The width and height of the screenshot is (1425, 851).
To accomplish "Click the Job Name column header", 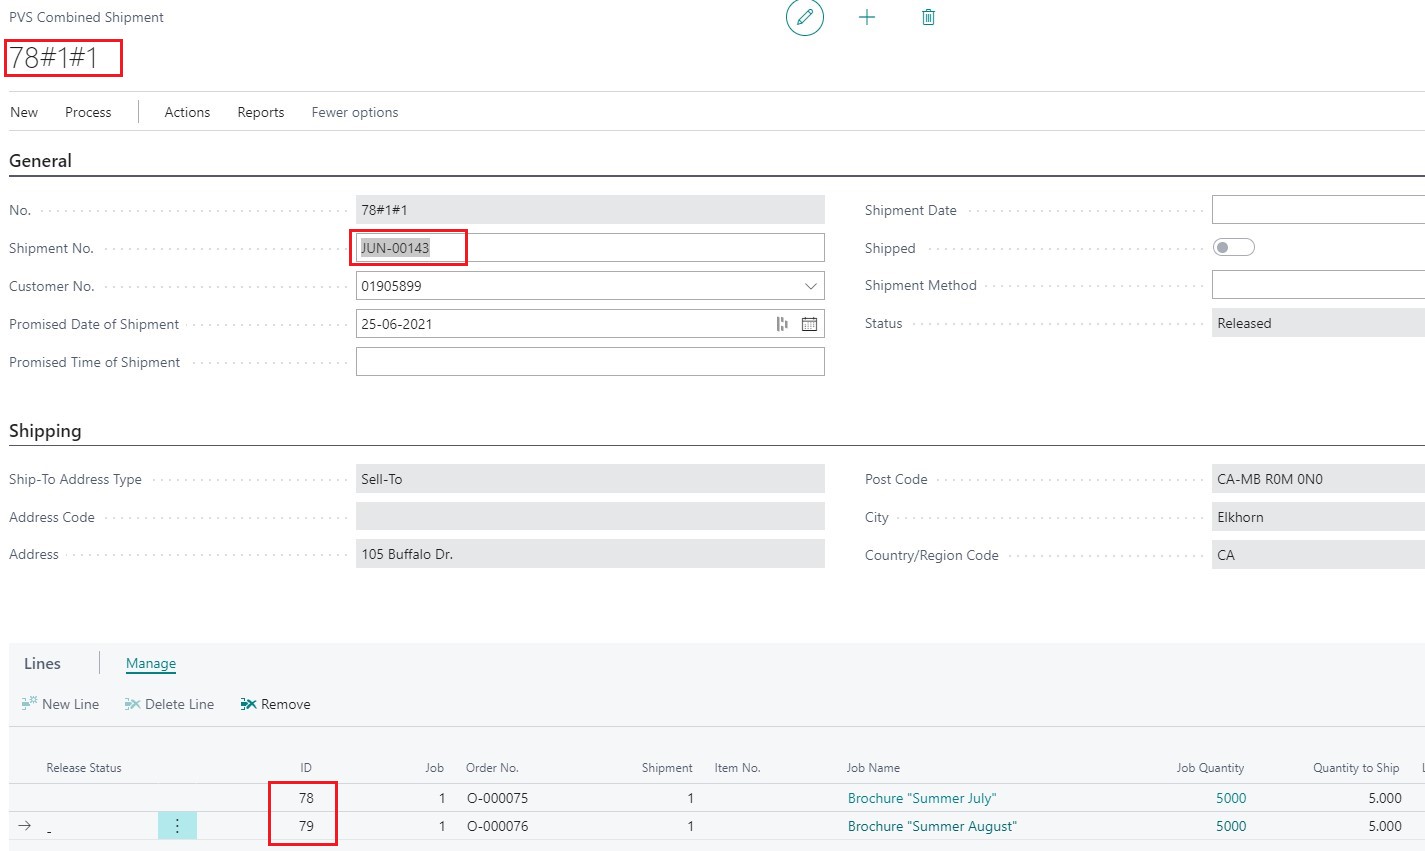I will click(873, 768).
